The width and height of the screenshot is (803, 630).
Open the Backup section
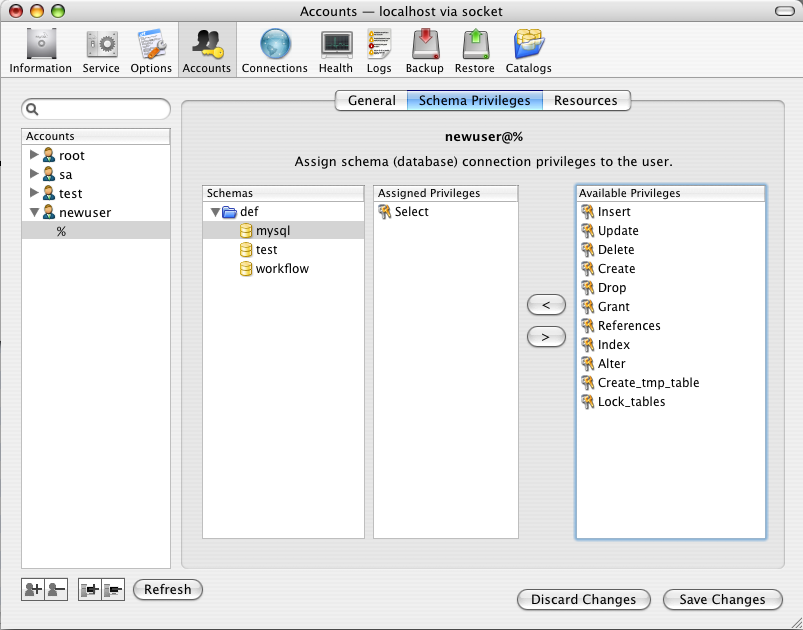[x=424, y=50]
